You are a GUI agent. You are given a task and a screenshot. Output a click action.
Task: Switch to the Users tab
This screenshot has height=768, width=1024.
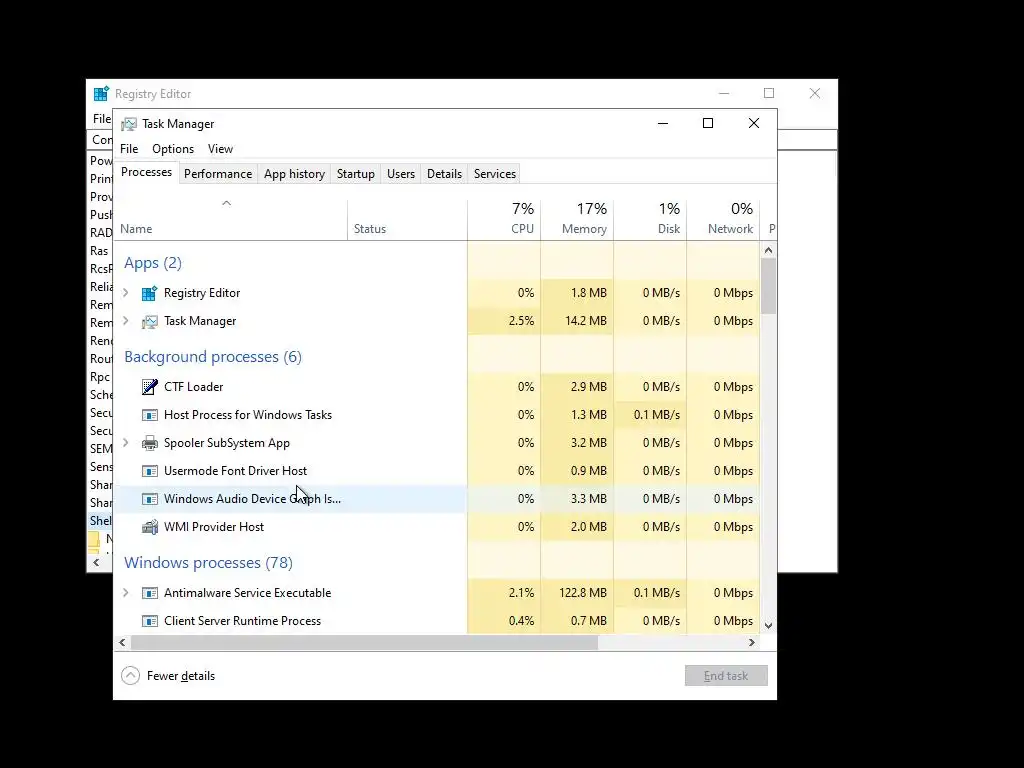point(400,174)
